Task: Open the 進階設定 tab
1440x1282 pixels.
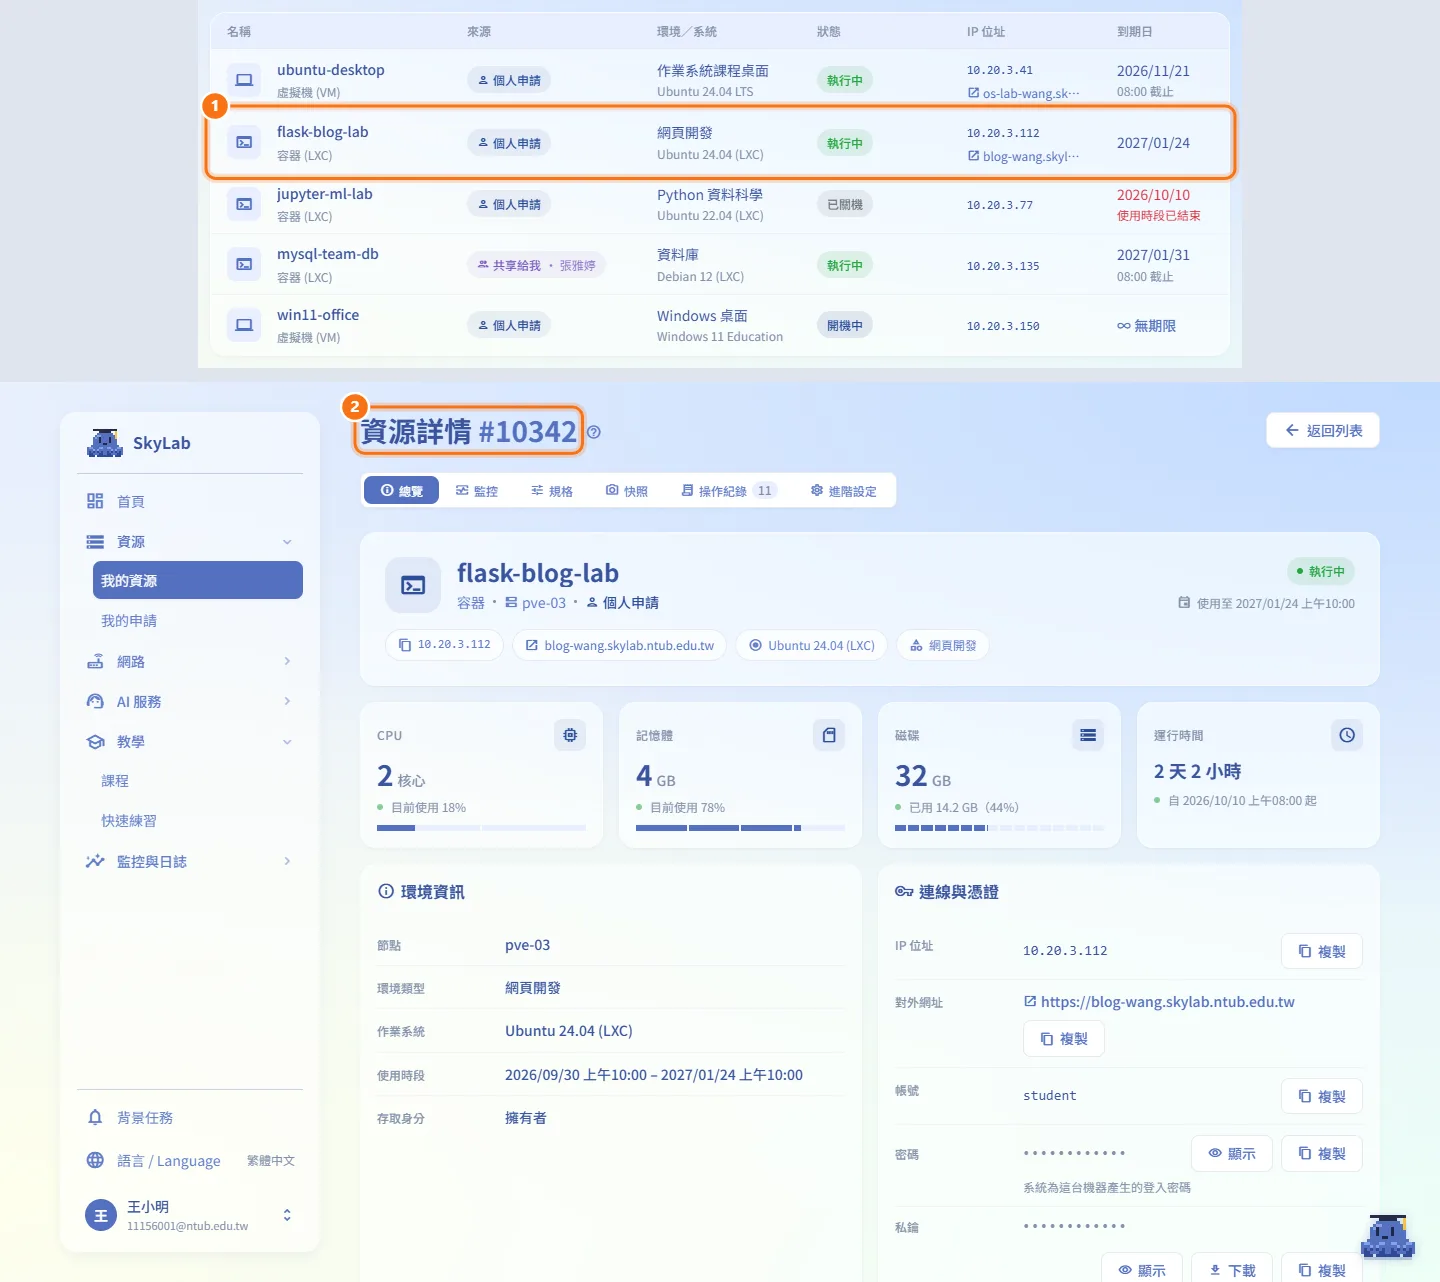Action: pyautogui.click(x=844, y=491)
